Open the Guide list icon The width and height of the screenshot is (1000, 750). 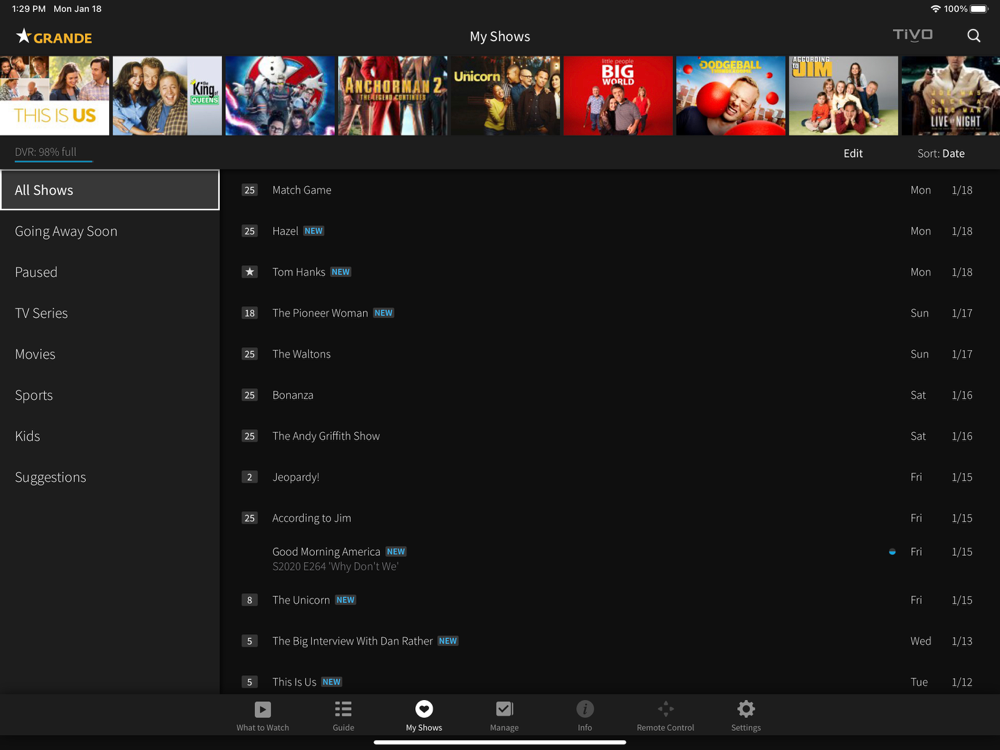(x=343, y=709)
